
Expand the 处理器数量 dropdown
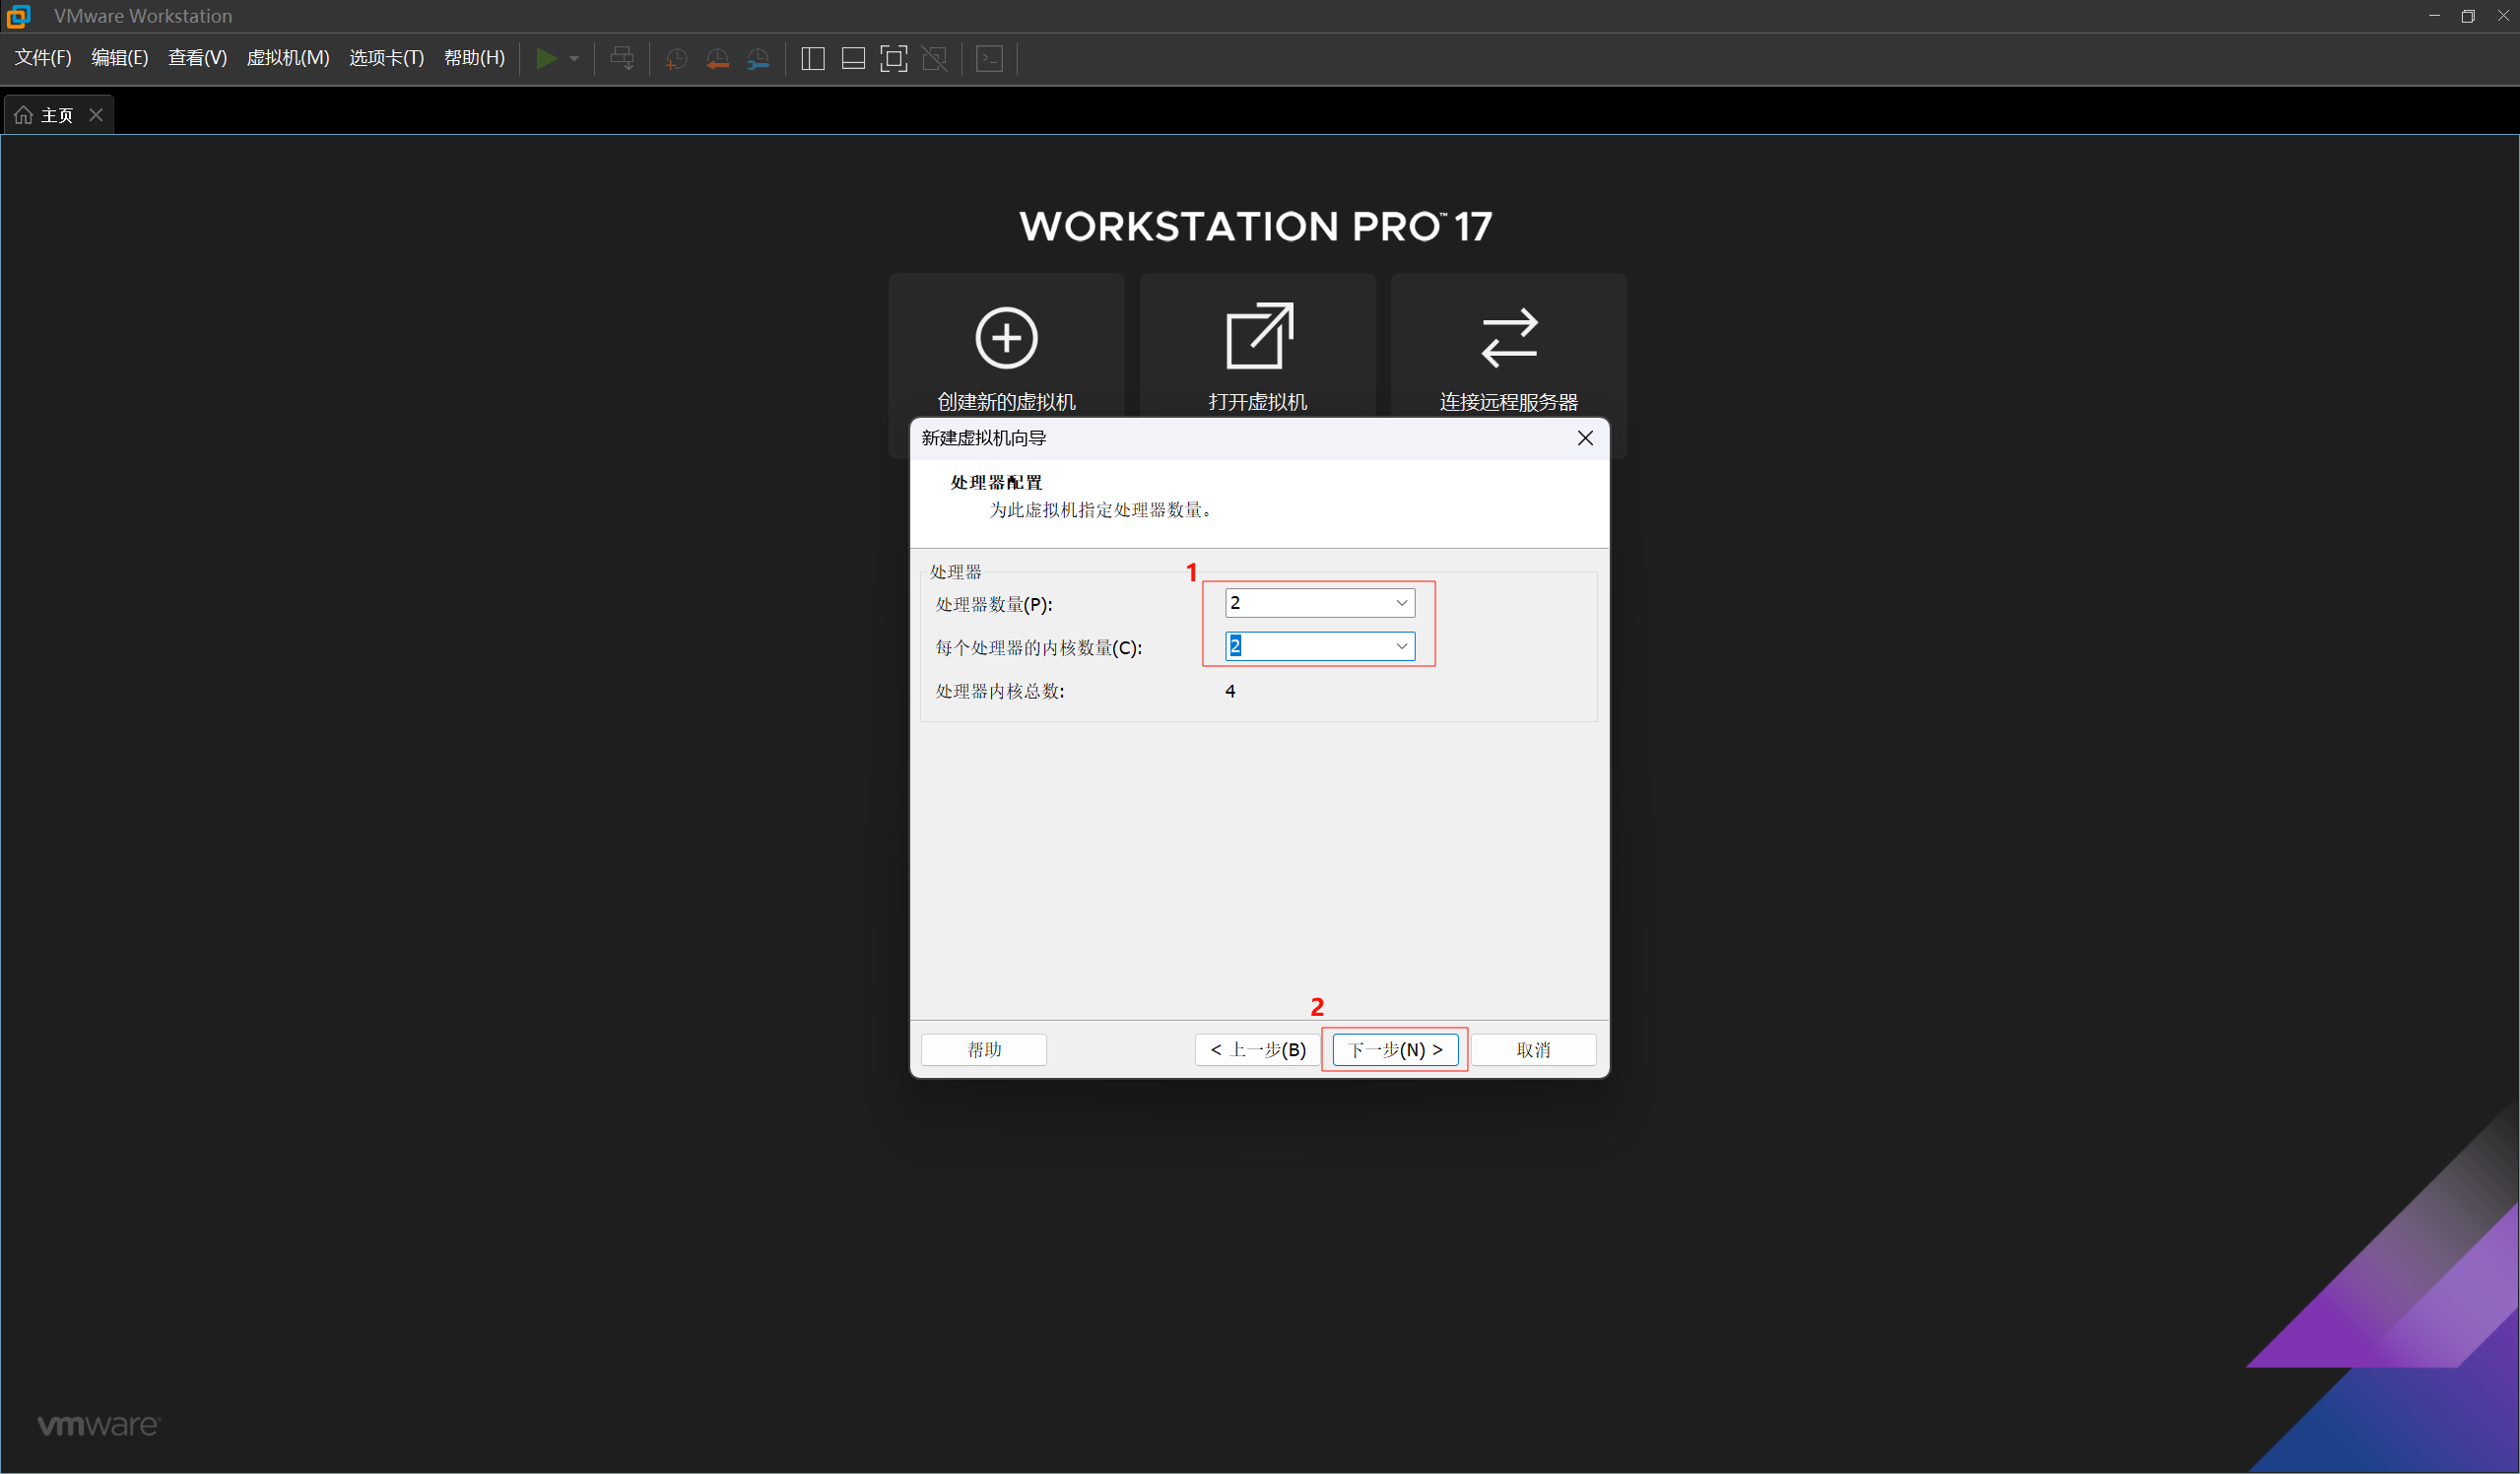pyautogui.click(x=1401, y=603)
